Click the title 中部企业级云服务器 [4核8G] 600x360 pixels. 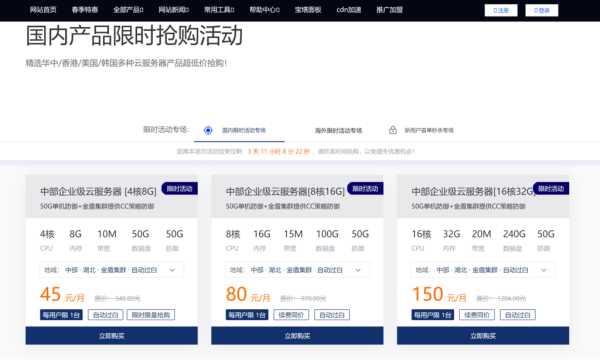98,191
